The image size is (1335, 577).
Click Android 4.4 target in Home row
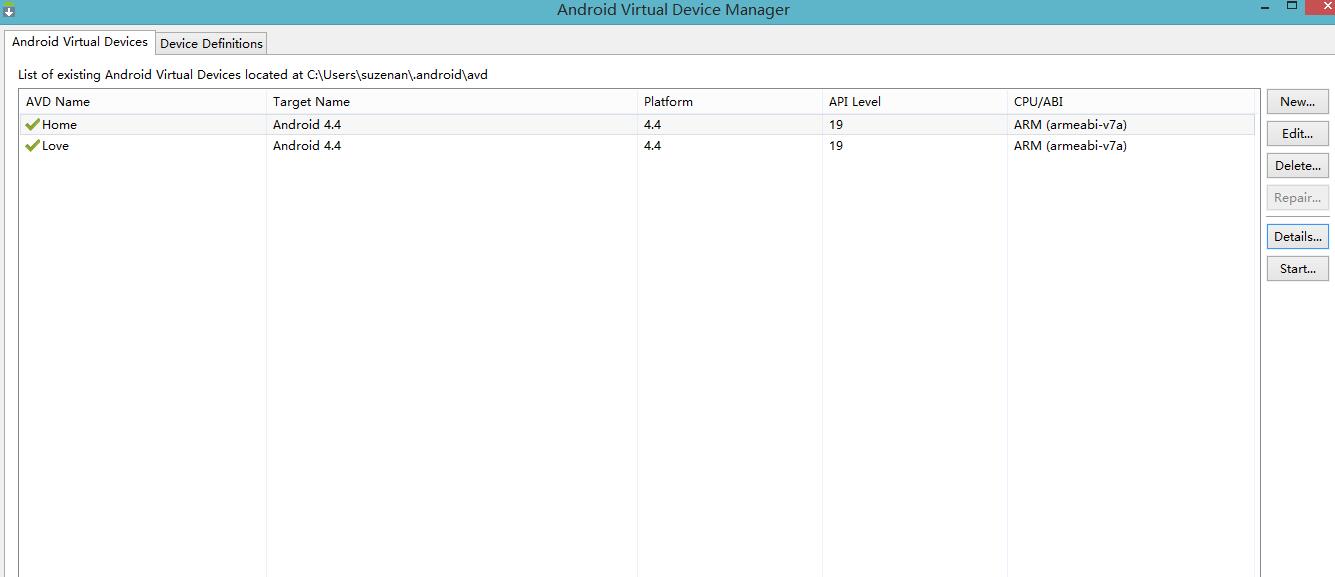307,125
